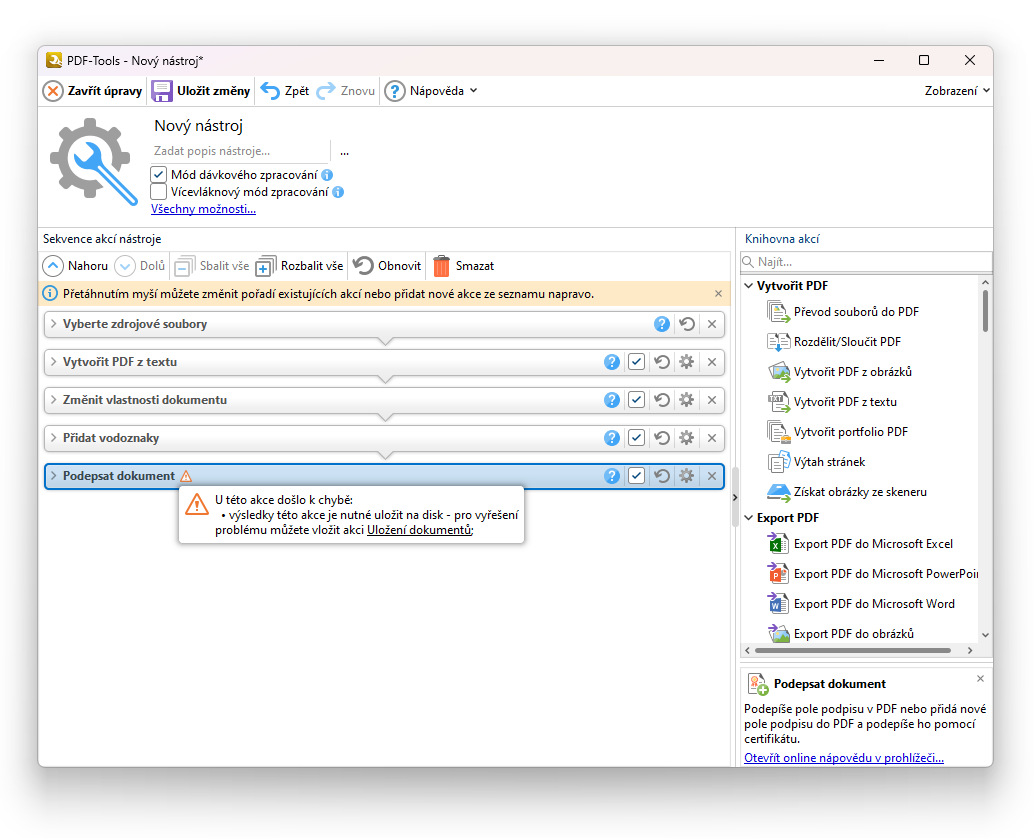Remove the Přidat vodoznaky action

pyautogui.click(x=712, y=438)
